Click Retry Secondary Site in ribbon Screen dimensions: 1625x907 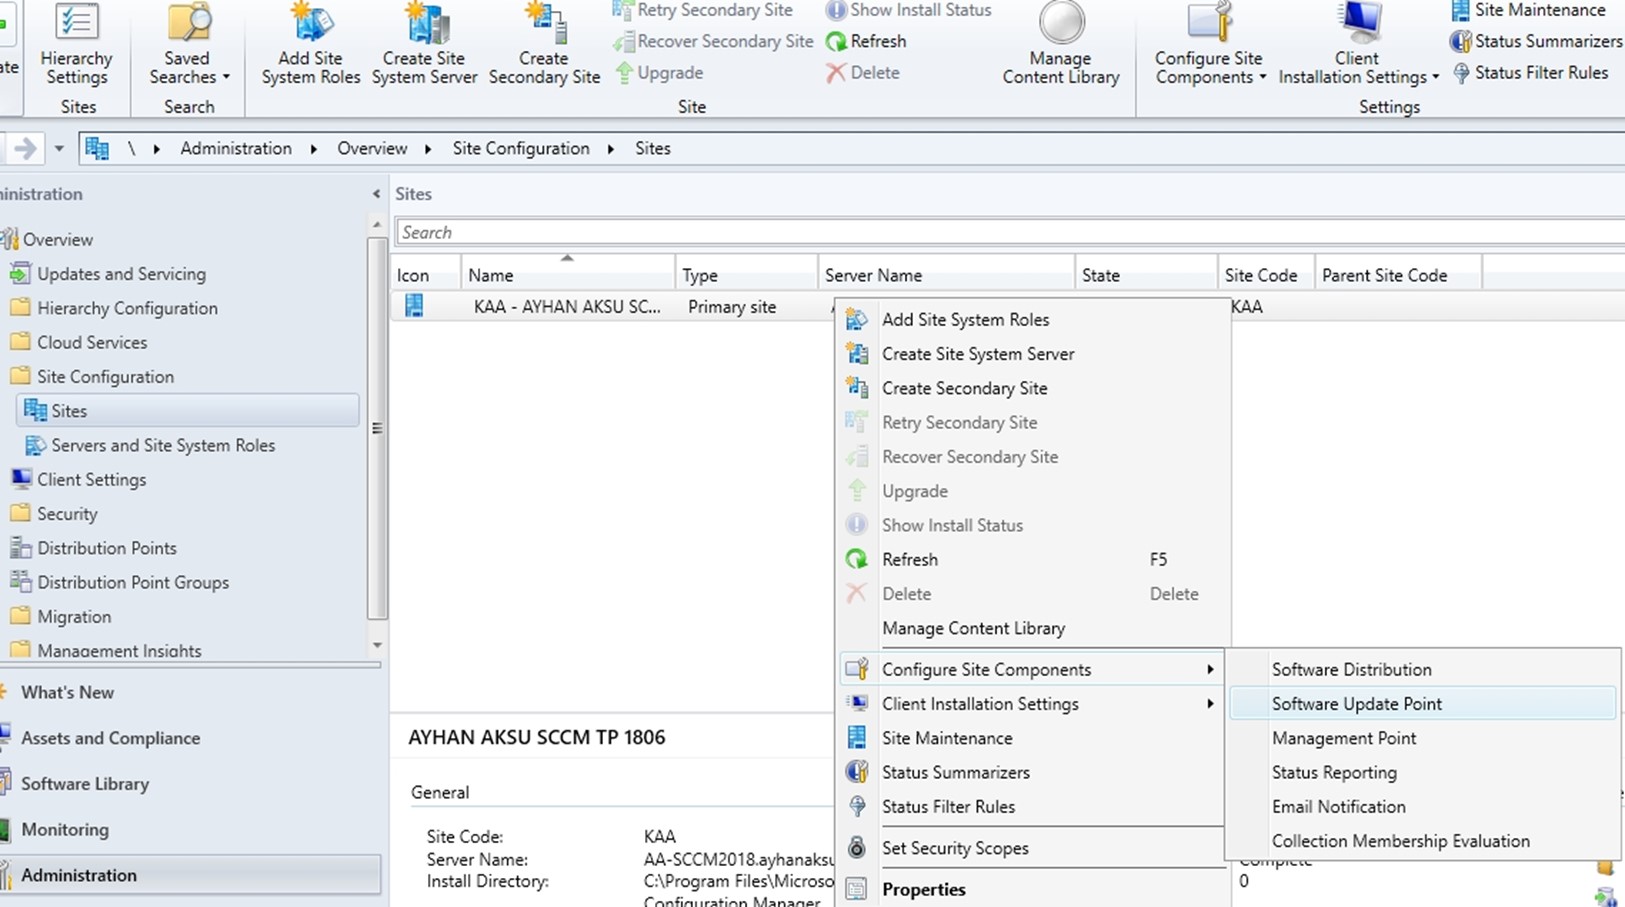pos(702,10)
